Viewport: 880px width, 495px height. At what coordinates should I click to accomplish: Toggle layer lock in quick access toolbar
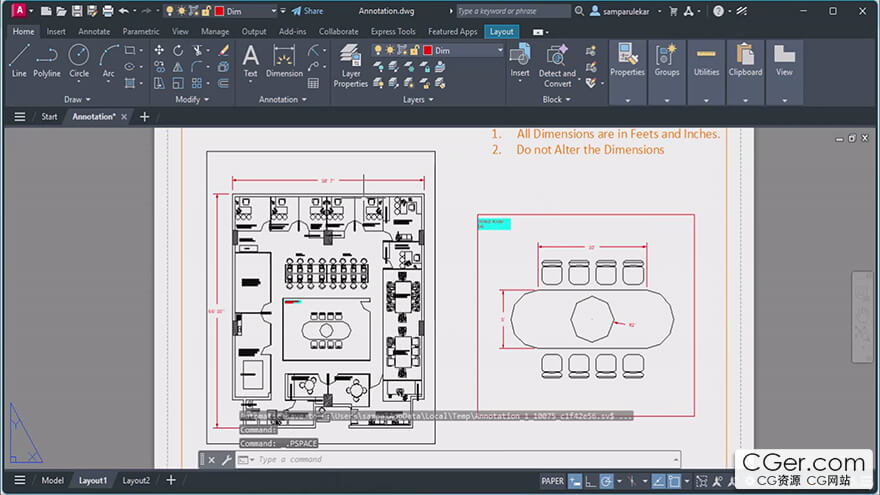[x=206, y=11]
